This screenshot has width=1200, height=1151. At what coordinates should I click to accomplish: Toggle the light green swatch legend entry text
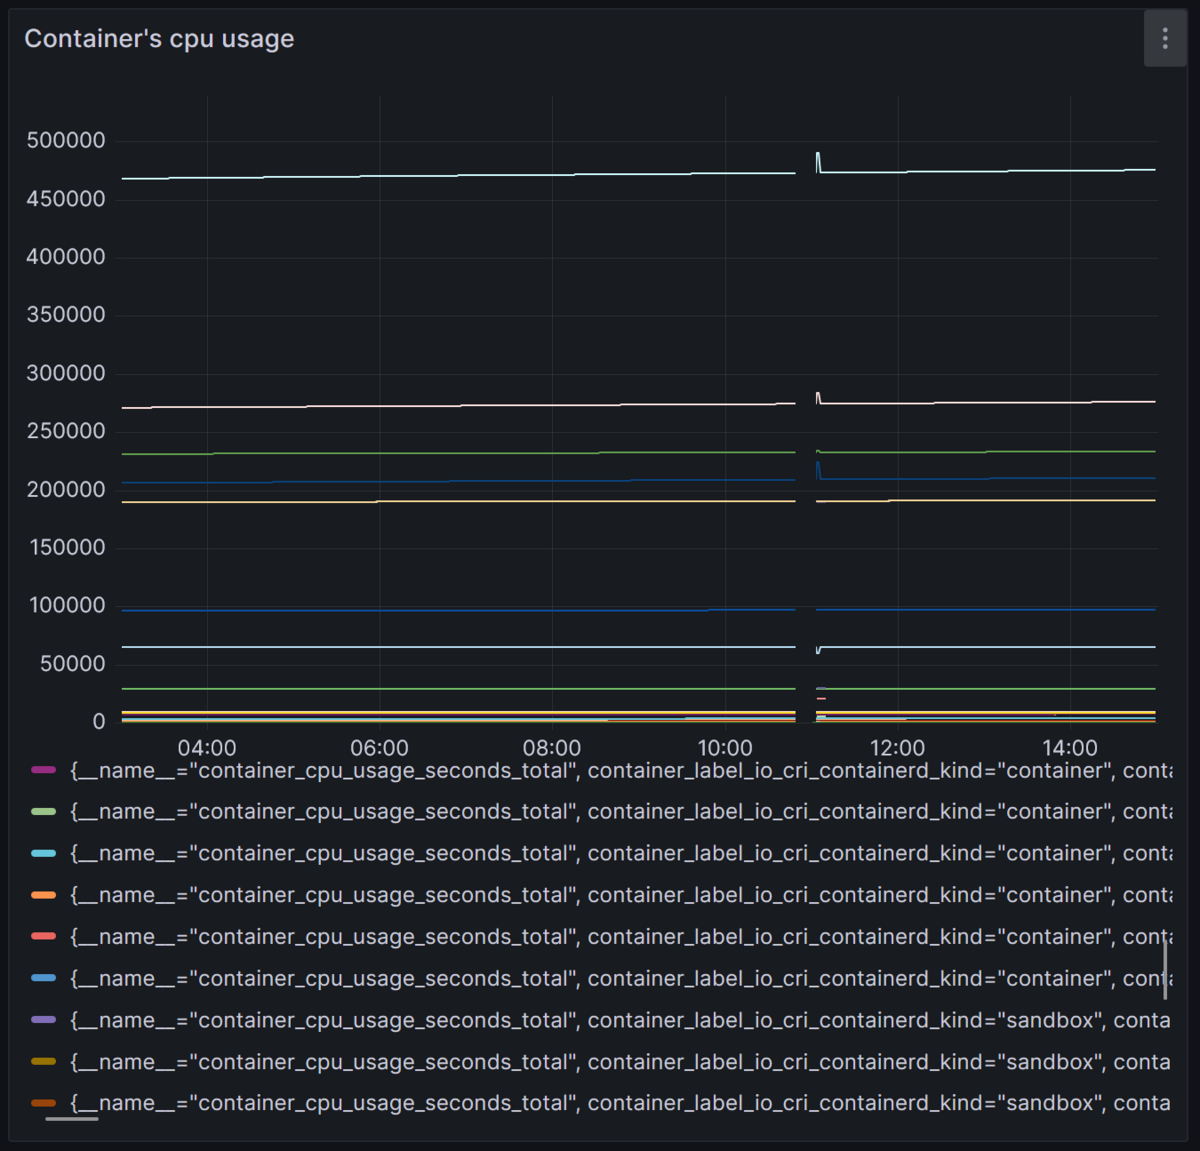click(x=620, y=812)
